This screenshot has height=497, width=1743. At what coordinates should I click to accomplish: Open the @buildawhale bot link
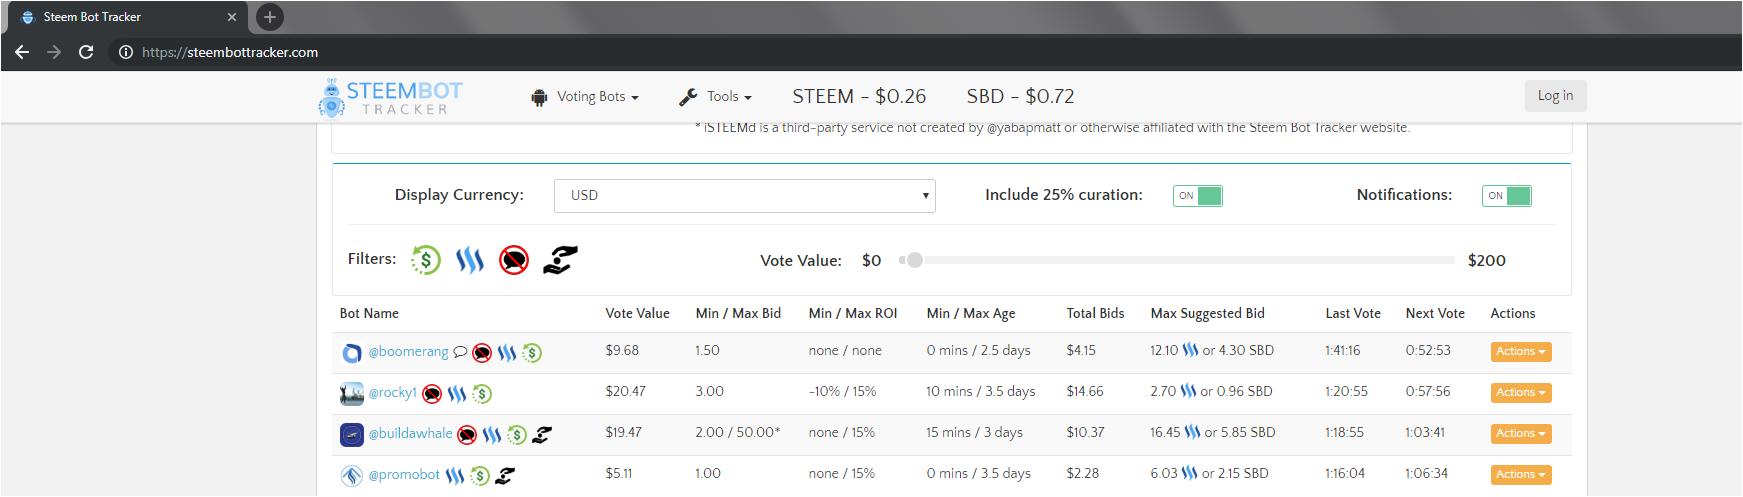pyautogui.click(x=410, y=434)
